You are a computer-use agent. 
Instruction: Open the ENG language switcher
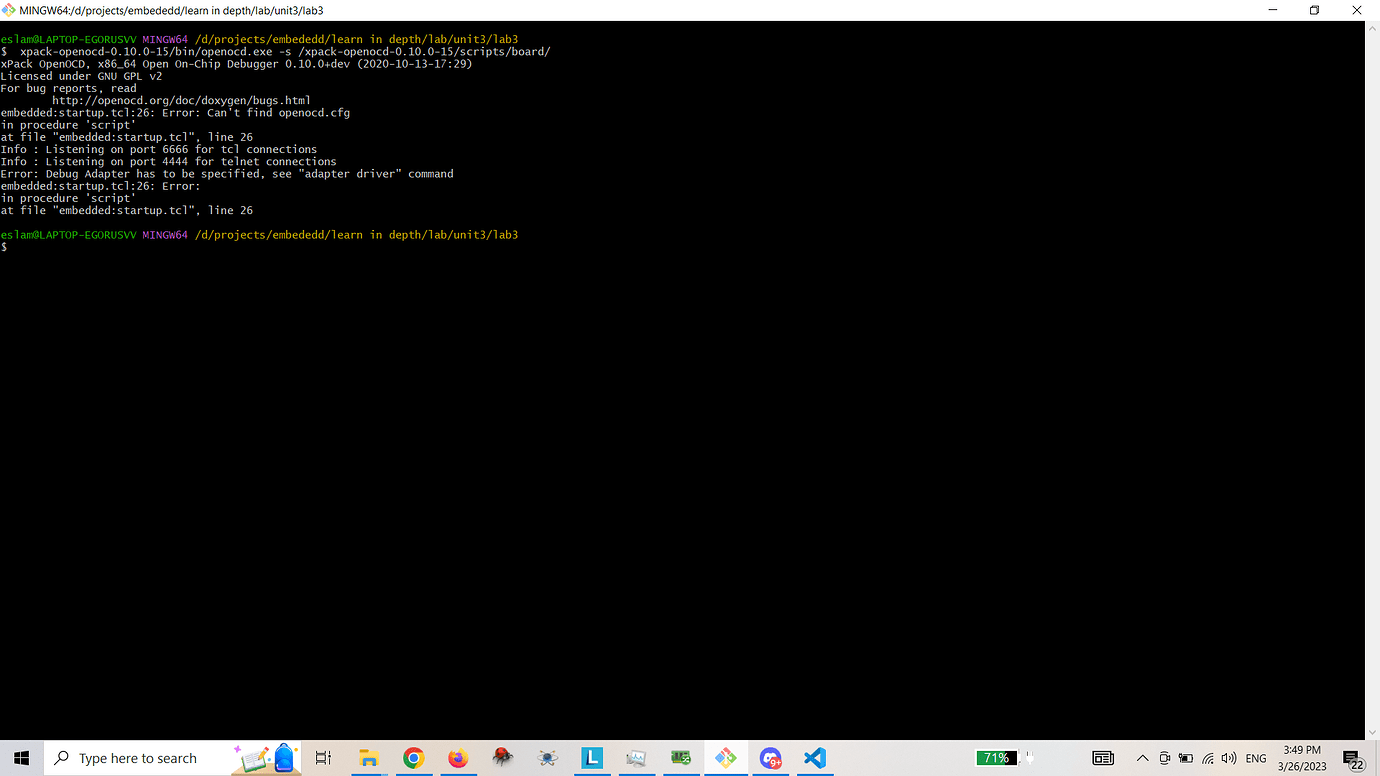1255,758
